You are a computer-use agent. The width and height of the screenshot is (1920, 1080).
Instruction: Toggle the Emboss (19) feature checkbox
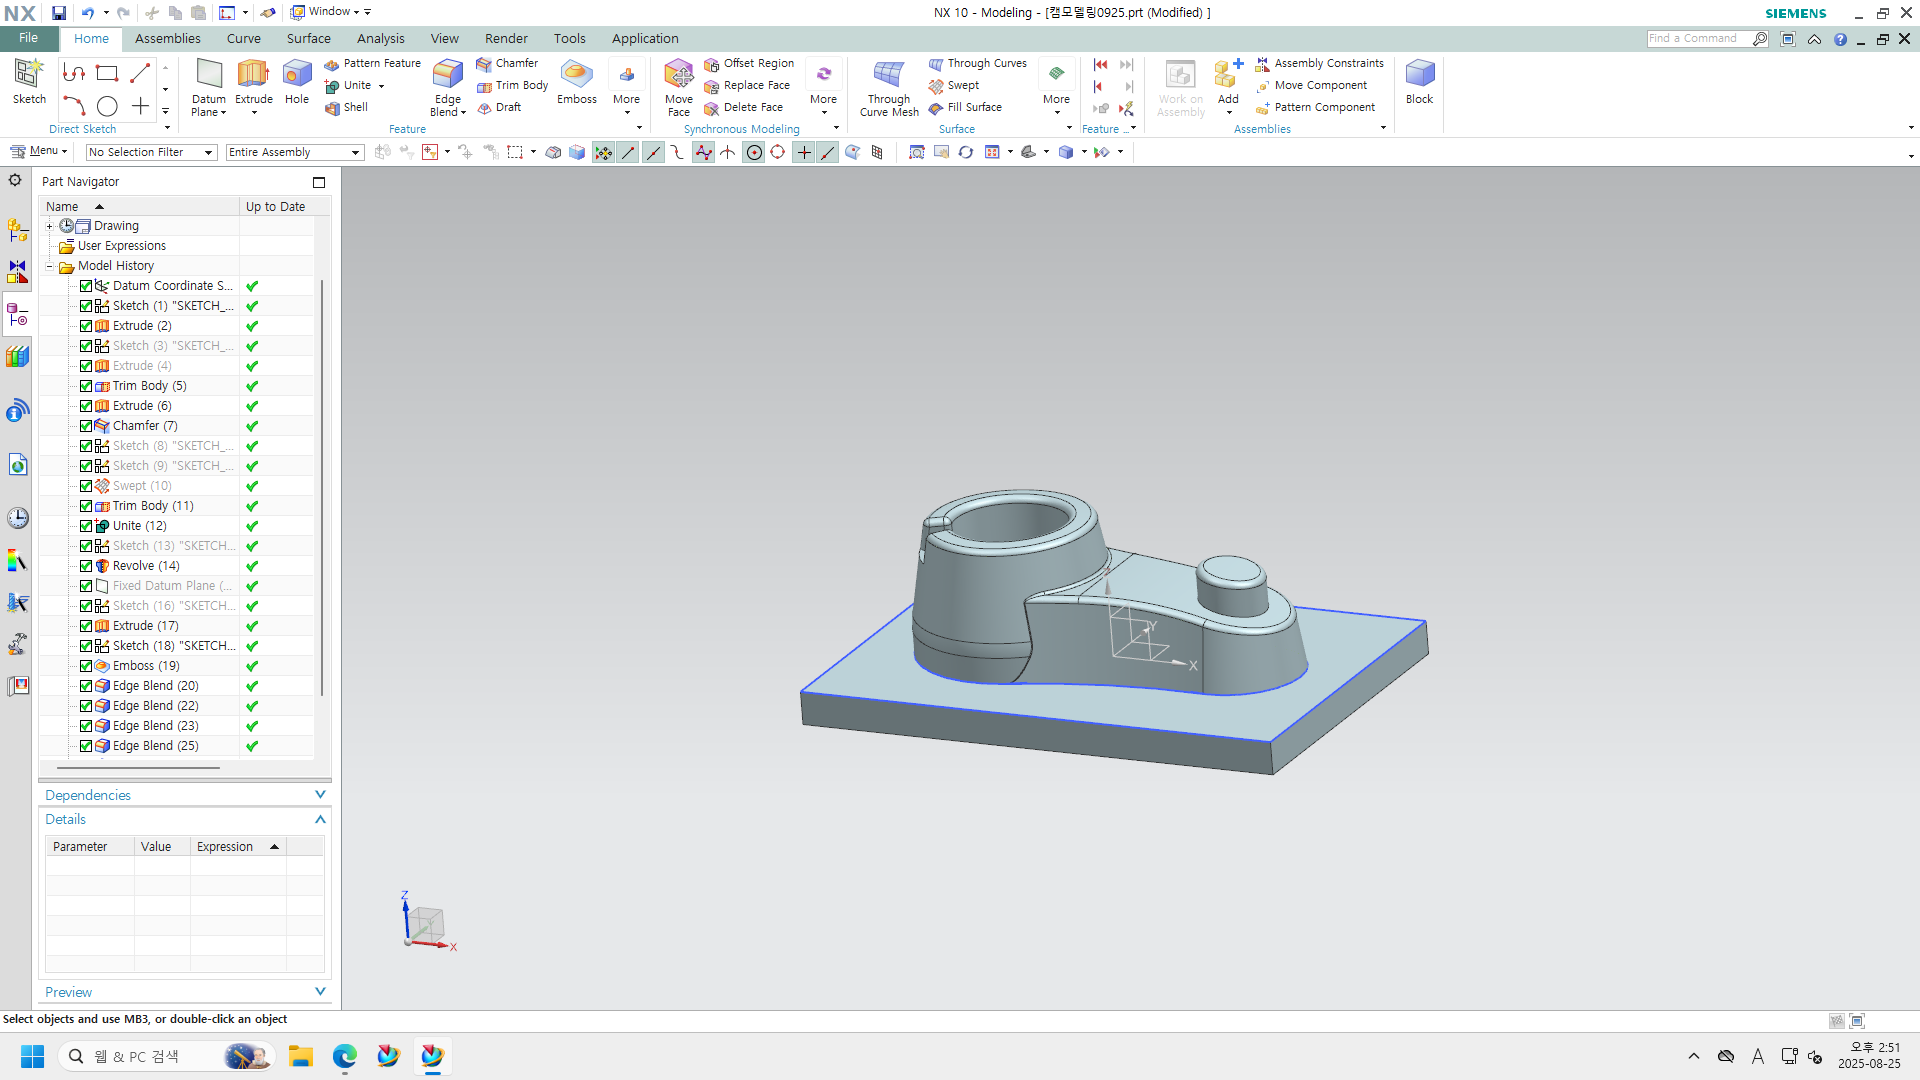86,666
